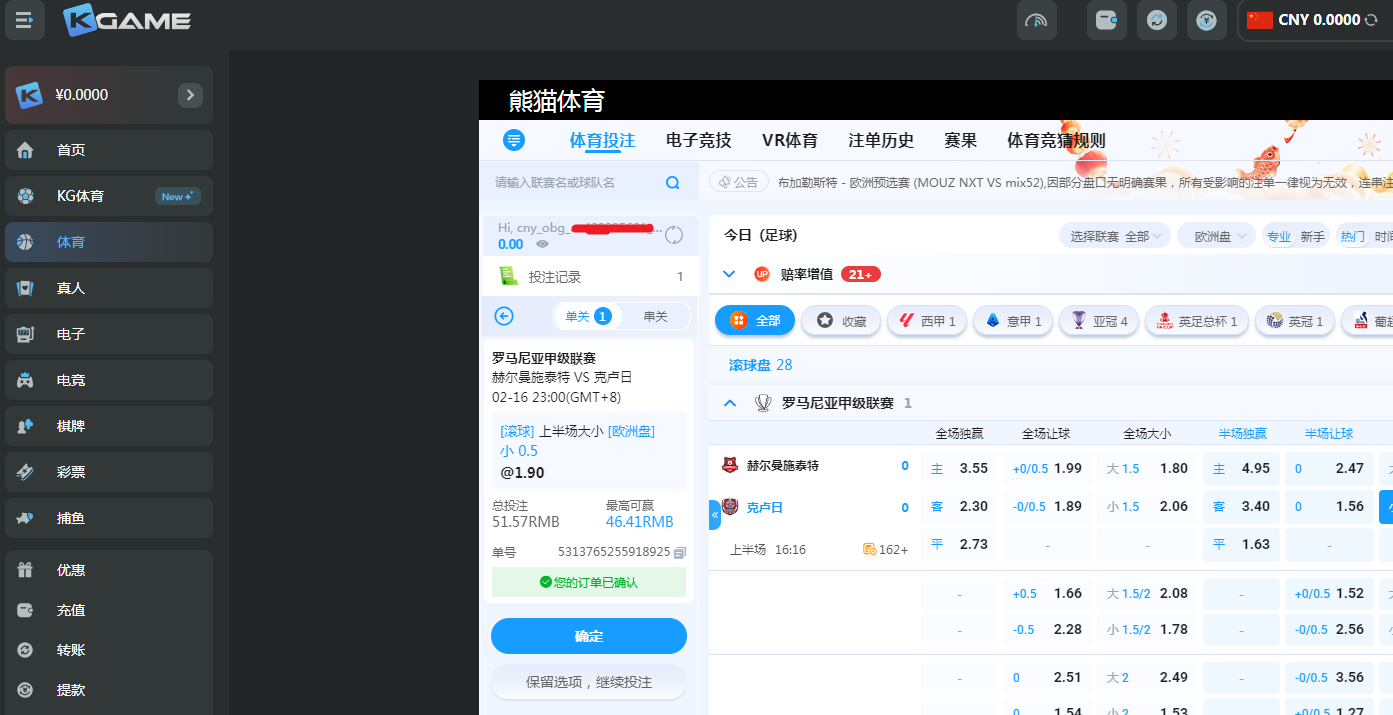Open the 欧洲盘 odds format dropdown
1393x715 pixels.
pyautogui.click(x=1215, y=237)
